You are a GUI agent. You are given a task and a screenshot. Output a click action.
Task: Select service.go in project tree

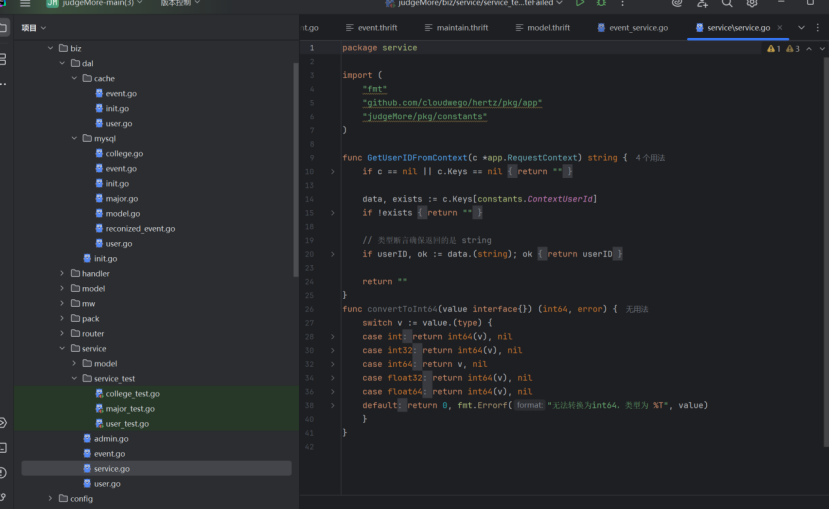(x=156, y=468)
